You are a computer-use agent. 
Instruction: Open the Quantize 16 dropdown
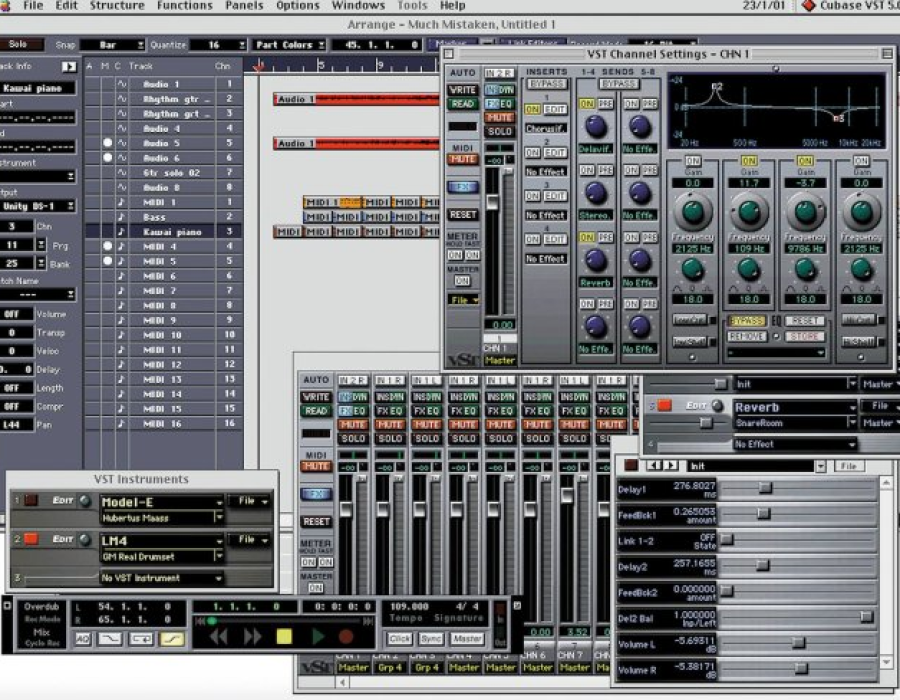[218, 45]
